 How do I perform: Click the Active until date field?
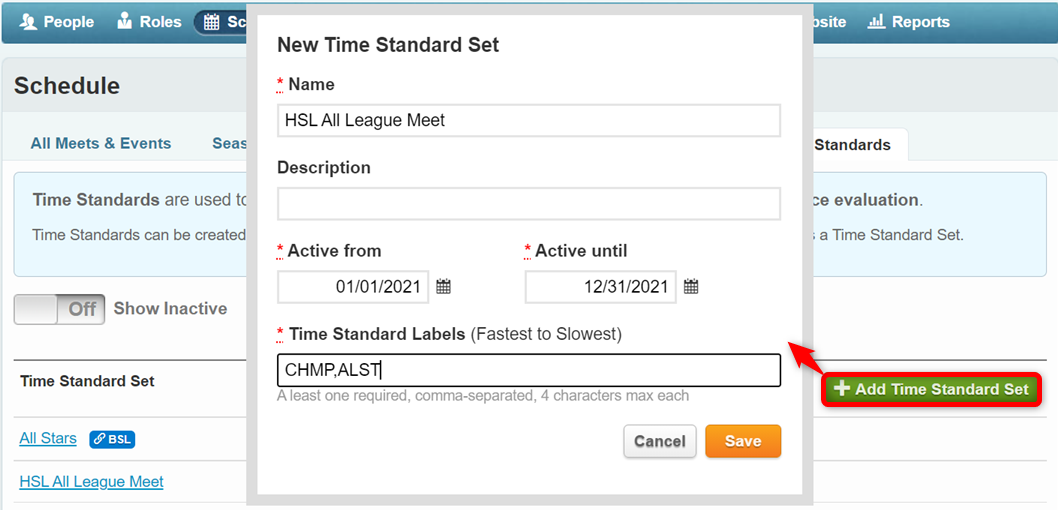point(601,287)
